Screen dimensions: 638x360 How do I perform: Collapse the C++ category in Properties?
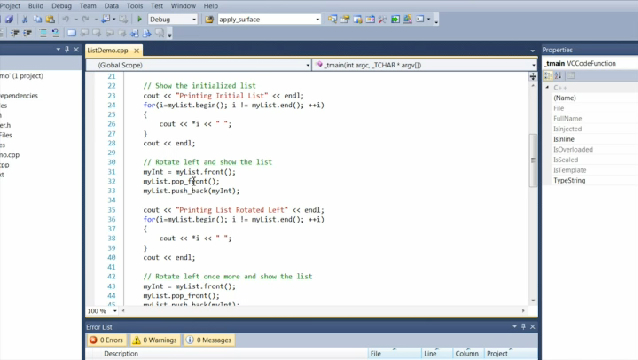pyautogui.click(x=547, y=87)
